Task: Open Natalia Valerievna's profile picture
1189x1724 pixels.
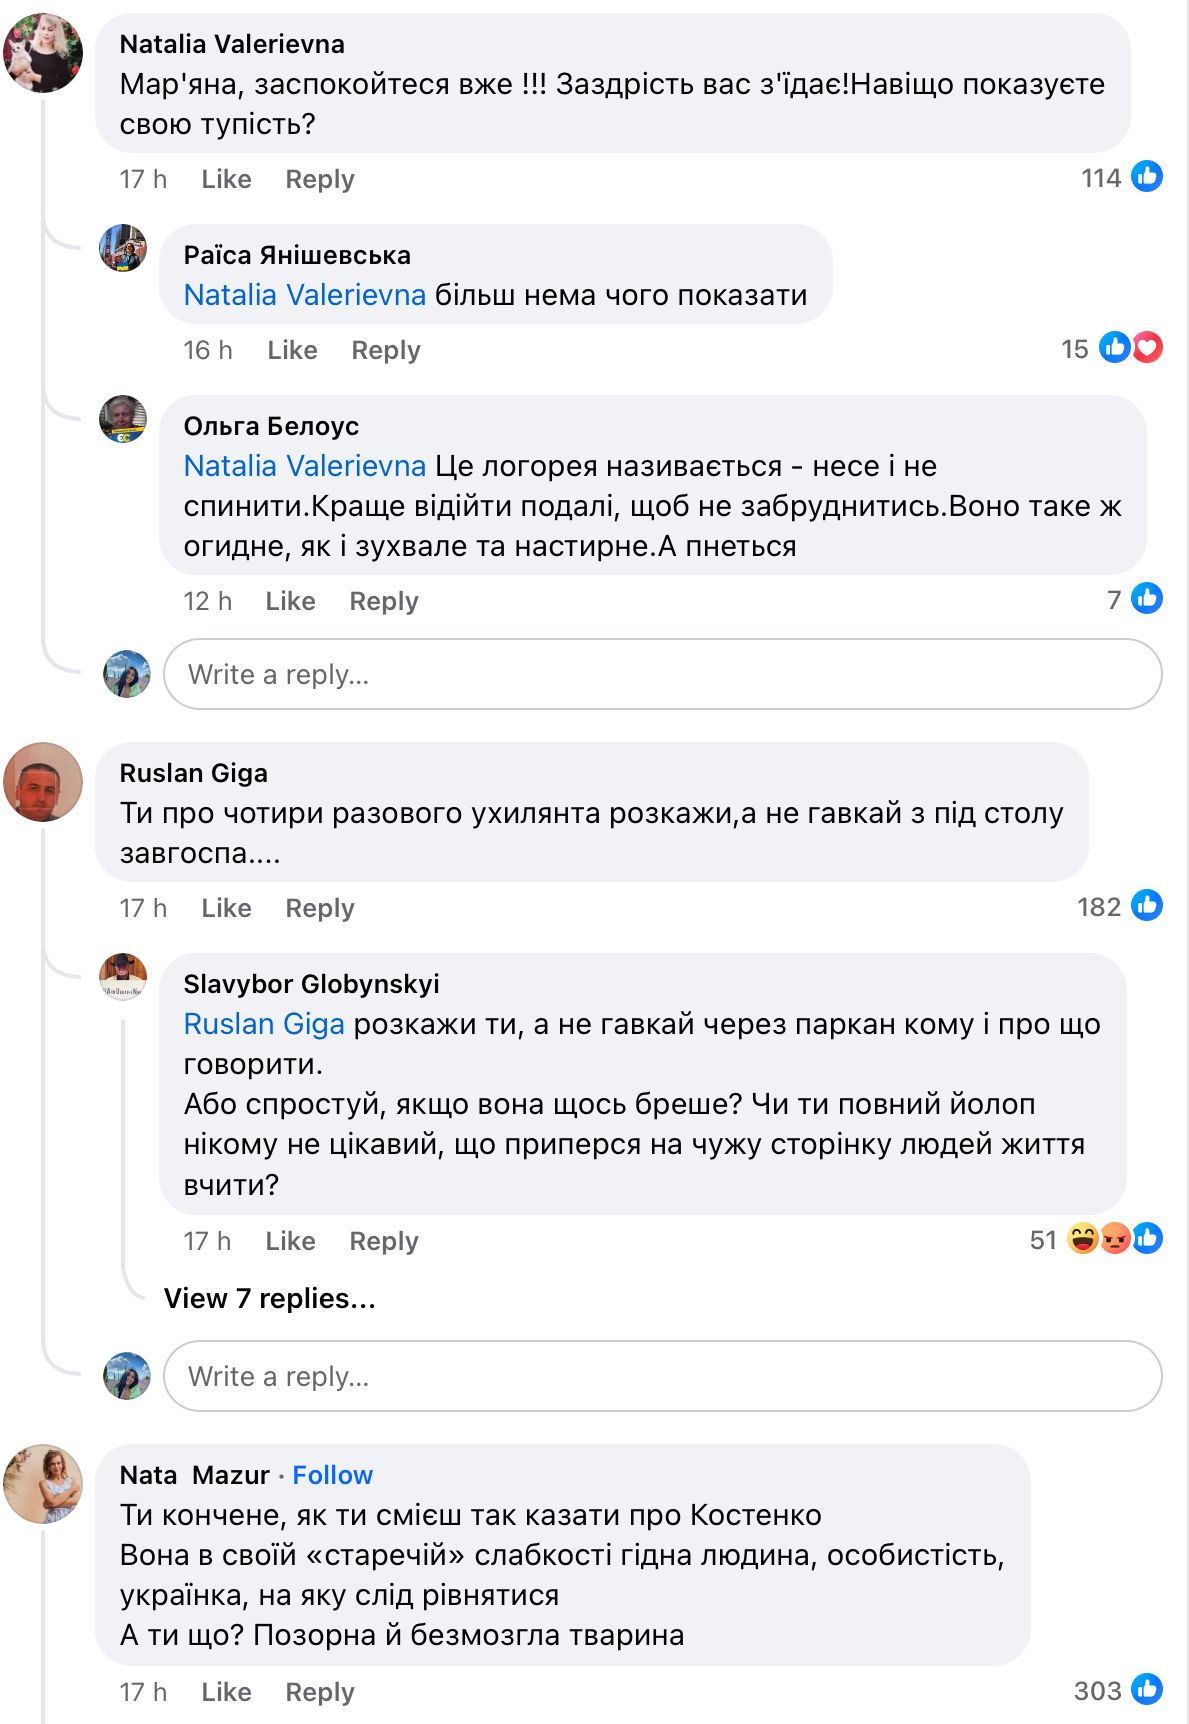Action: tap(43, 53)
